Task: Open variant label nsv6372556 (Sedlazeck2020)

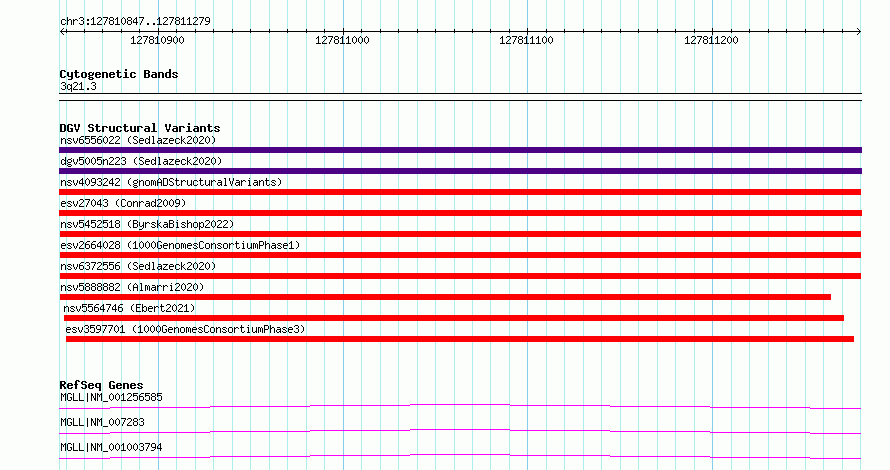Action: 138,266
